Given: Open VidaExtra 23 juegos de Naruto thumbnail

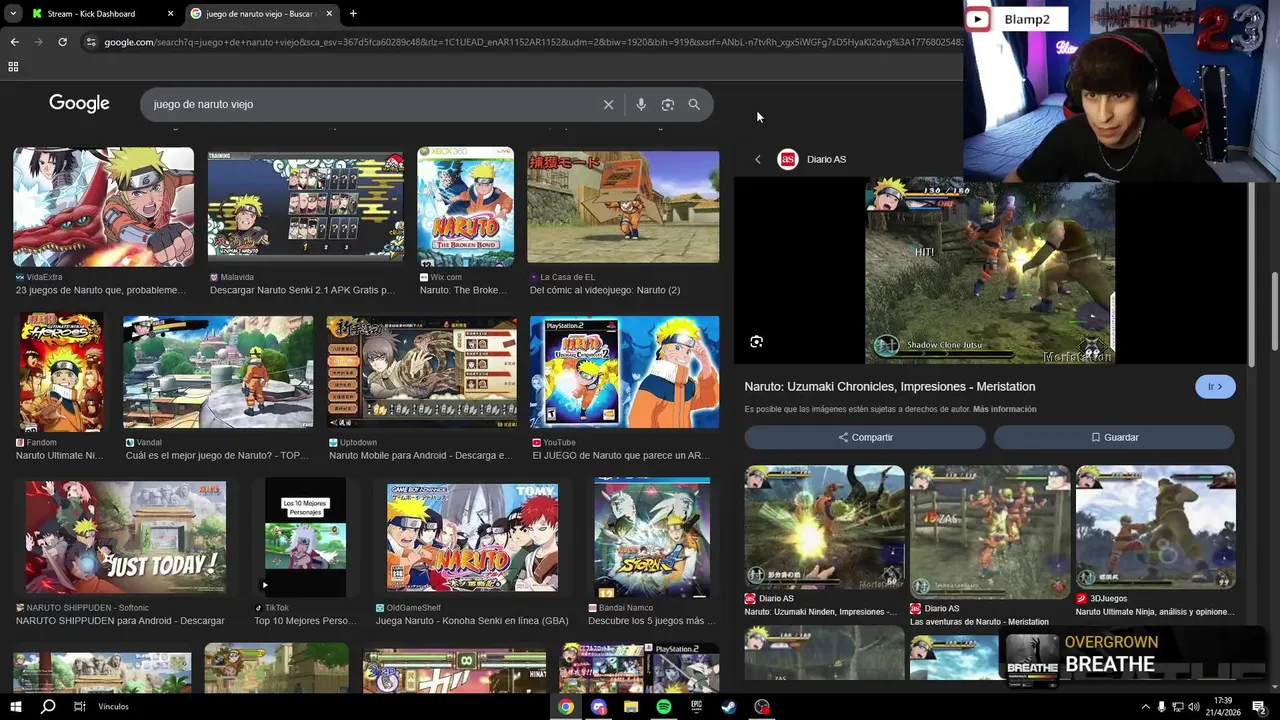Looking at the screenshot, I should (x=104, y=206).
